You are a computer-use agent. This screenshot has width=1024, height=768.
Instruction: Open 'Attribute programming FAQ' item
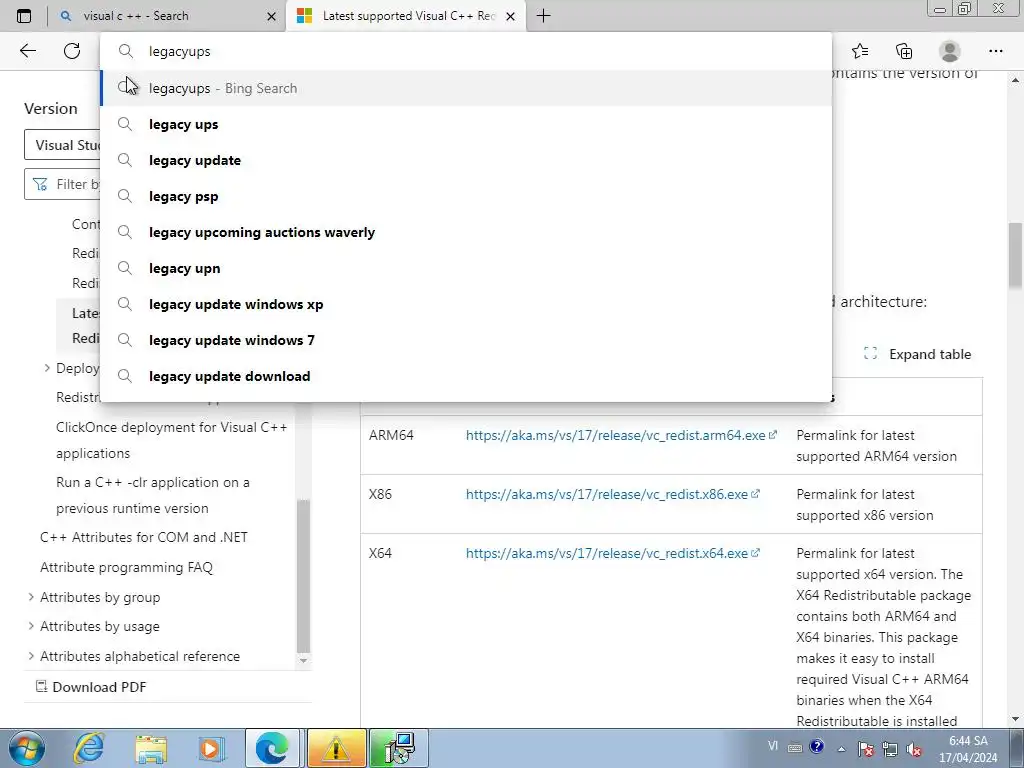pos(126,568)
